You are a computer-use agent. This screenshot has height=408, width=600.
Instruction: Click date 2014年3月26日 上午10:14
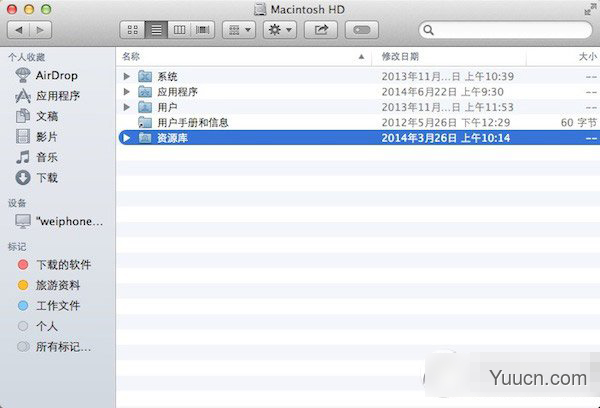[x=446, y=138]
